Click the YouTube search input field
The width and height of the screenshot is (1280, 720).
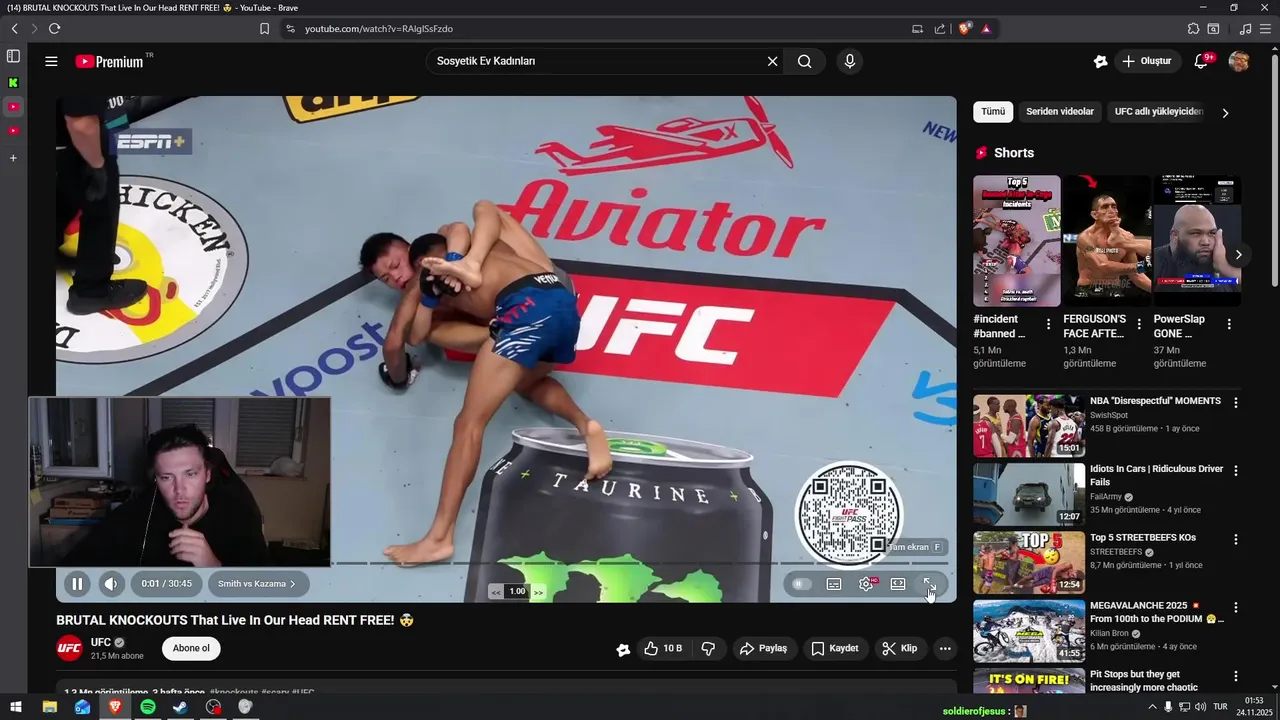pos(595,61)
